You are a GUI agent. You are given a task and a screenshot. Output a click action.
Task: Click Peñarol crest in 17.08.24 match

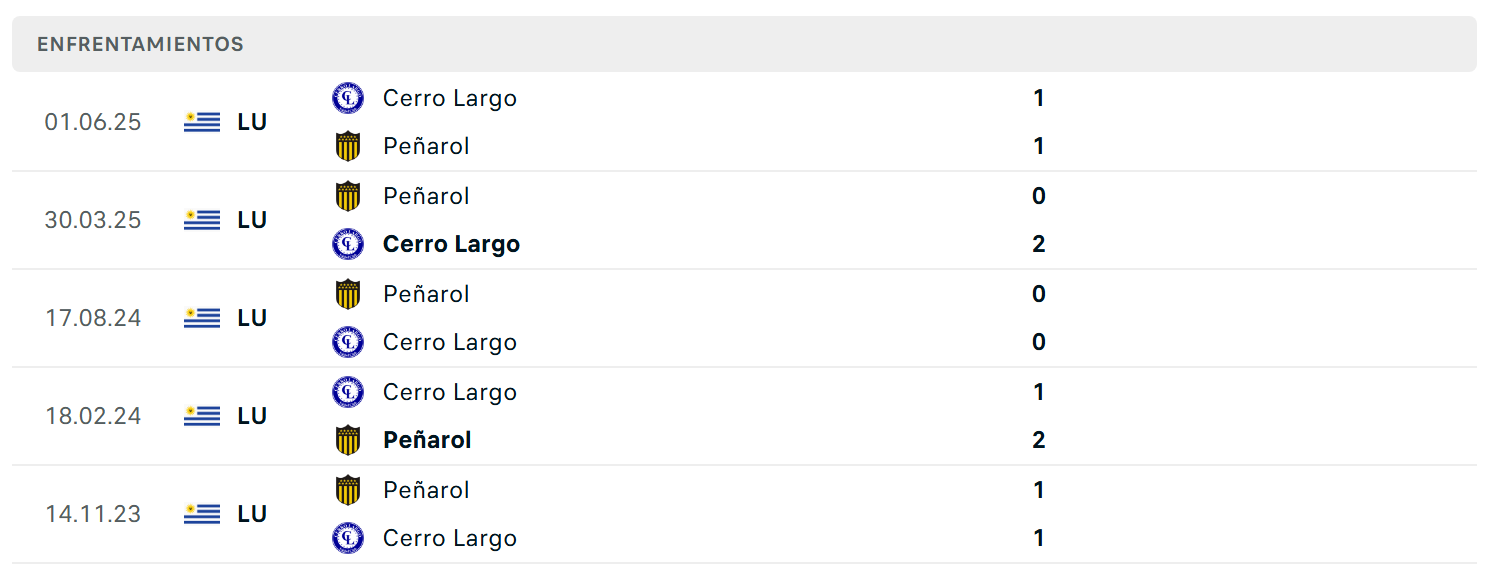[x=348, y=294]
